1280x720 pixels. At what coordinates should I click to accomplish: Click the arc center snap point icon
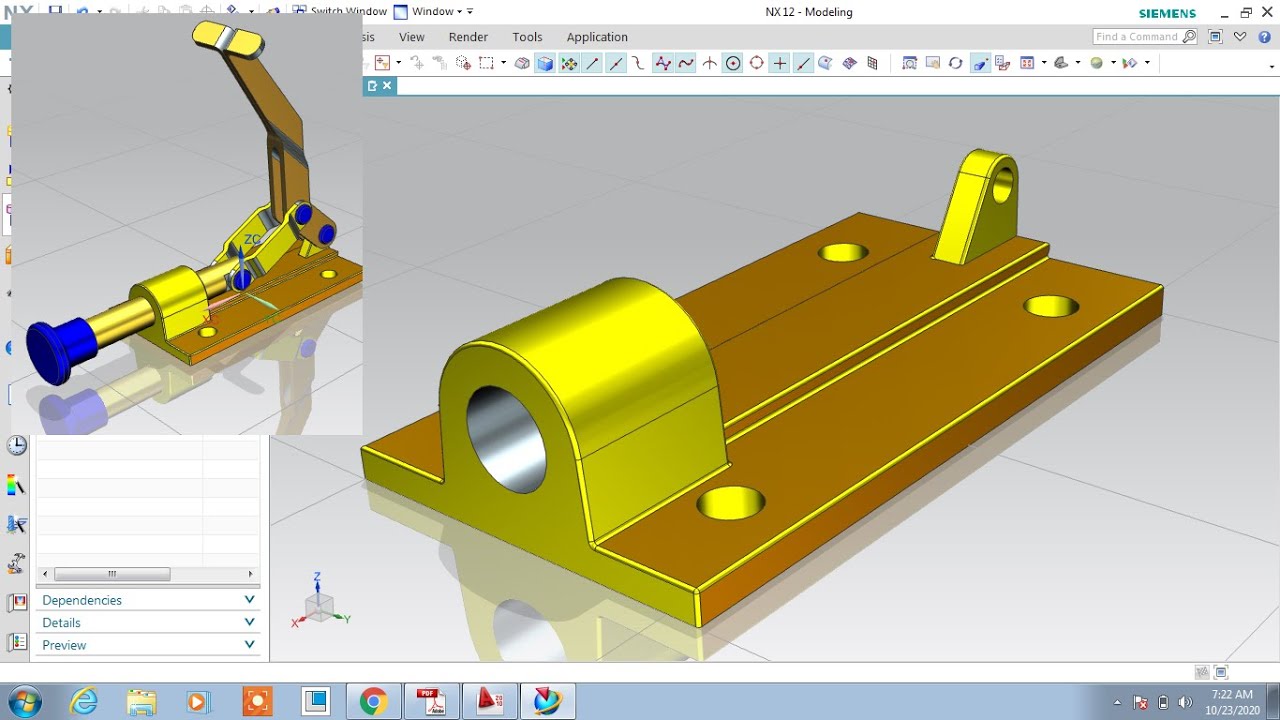(733, 63)
